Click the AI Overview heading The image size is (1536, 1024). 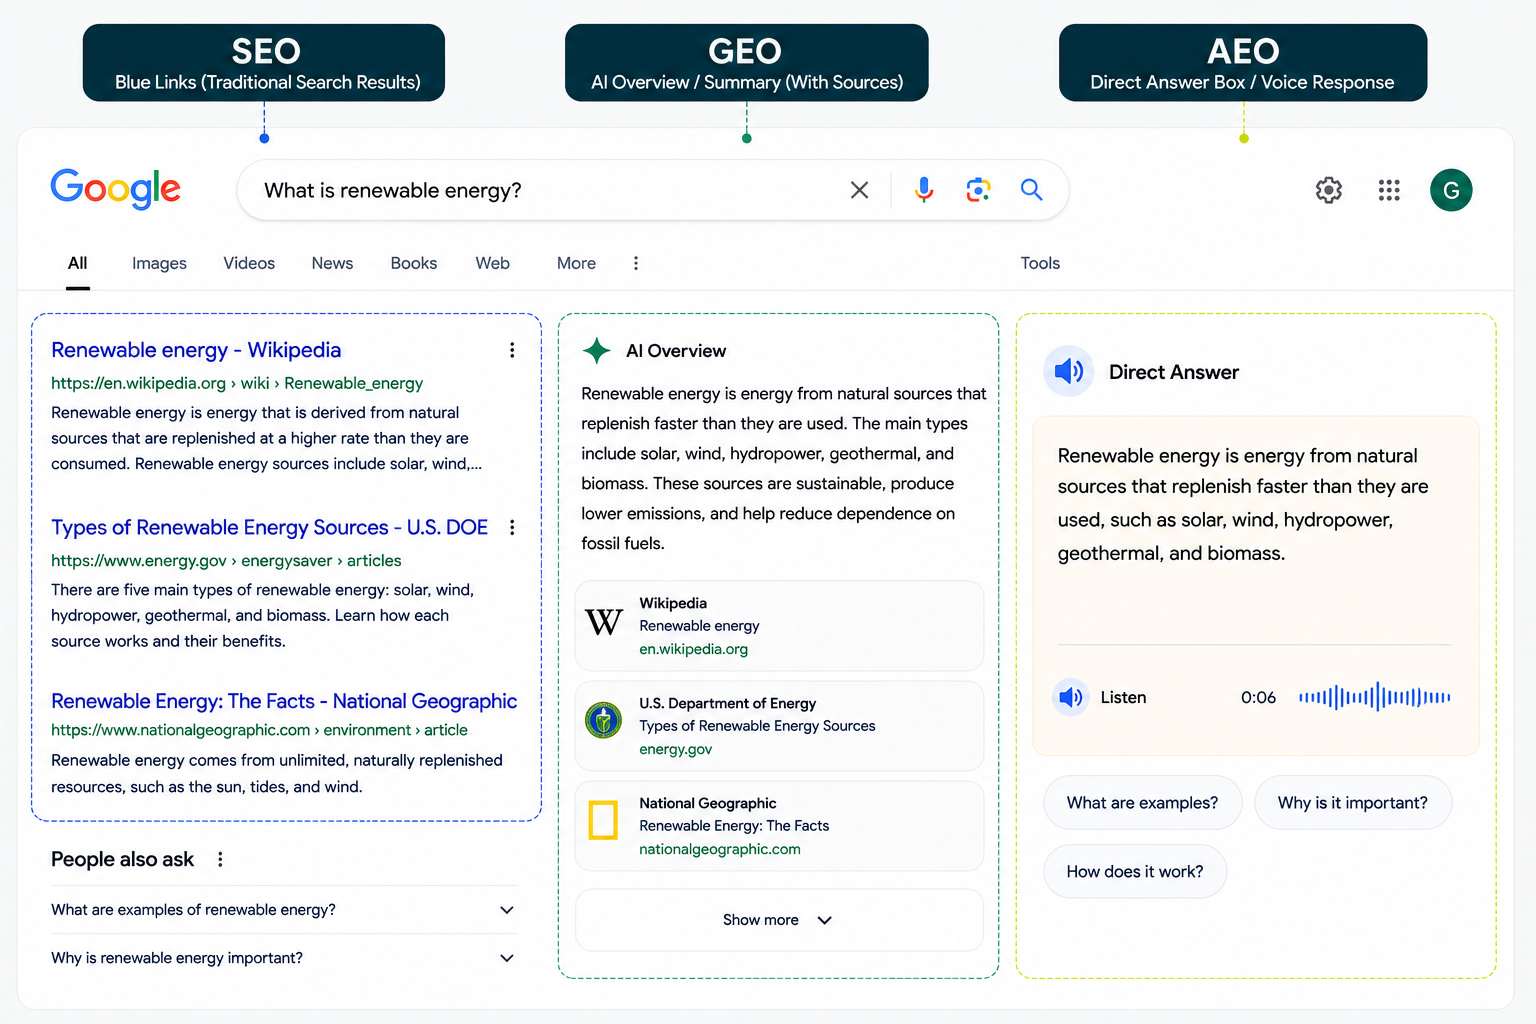[676, 351]
